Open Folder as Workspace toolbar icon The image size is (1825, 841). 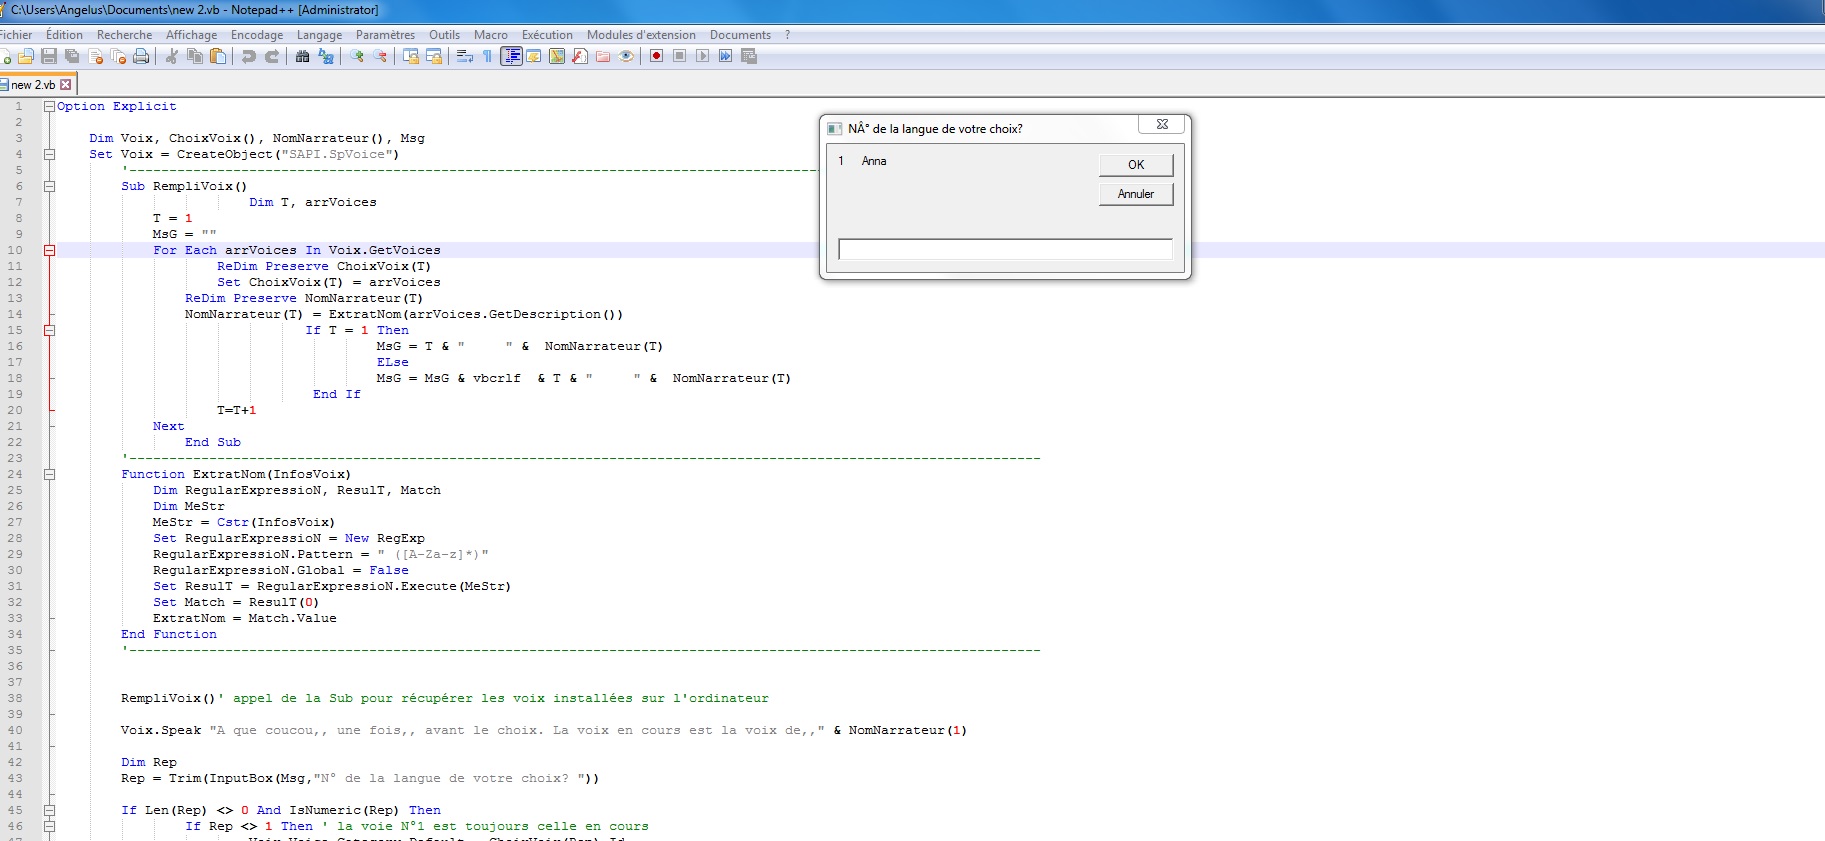coord(603,56)
